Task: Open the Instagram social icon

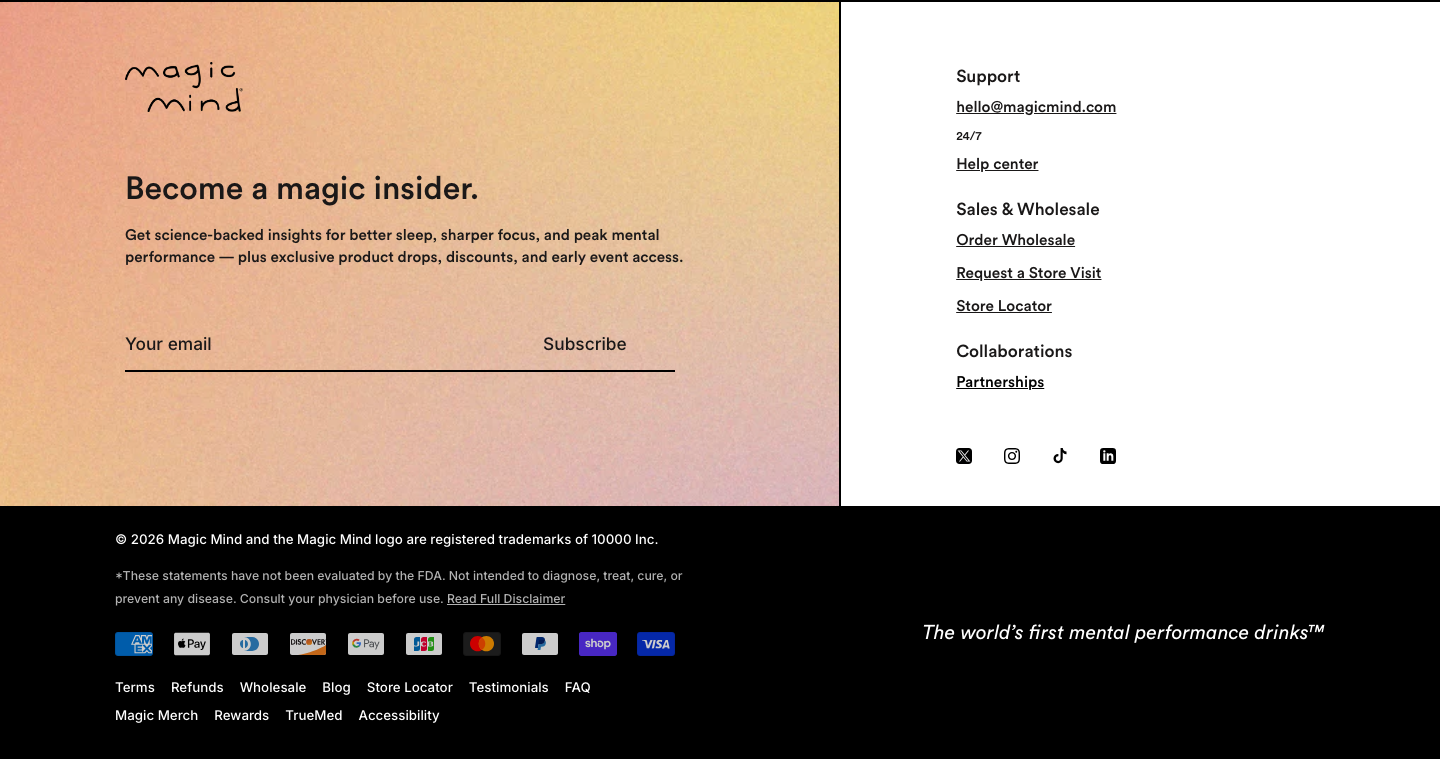Action: [1012, 456]
